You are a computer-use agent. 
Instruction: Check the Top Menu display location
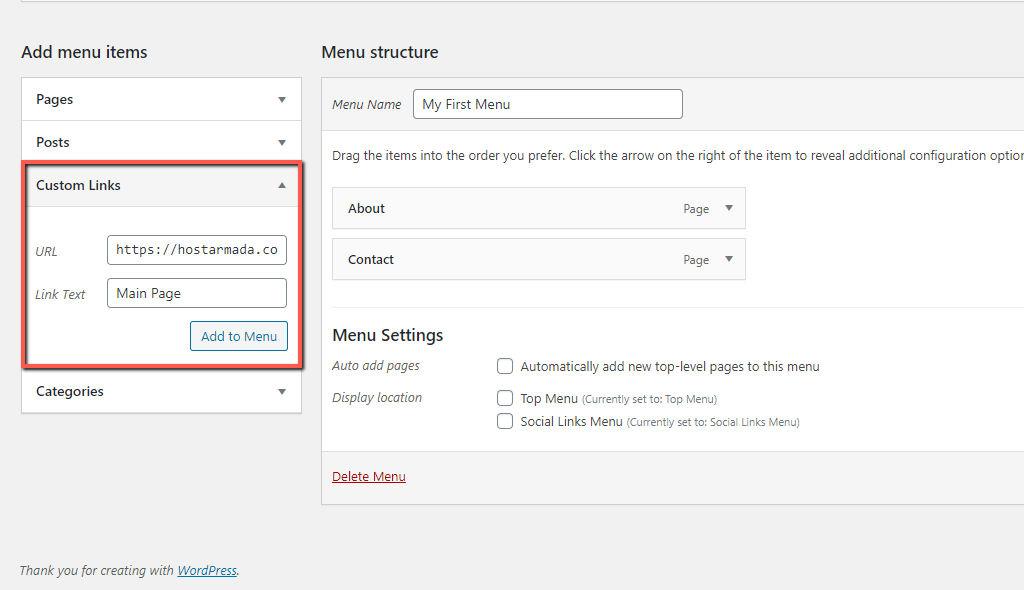tap(505, 398)
